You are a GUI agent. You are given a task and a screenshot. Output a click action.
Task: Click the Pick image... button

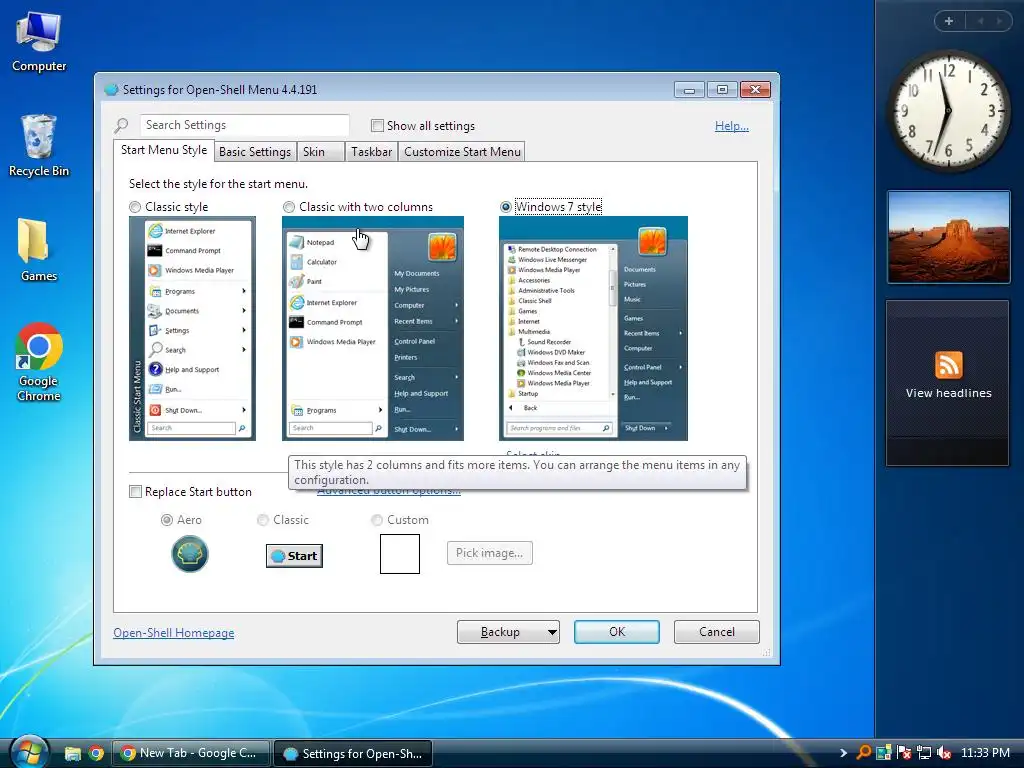(489, 553)
